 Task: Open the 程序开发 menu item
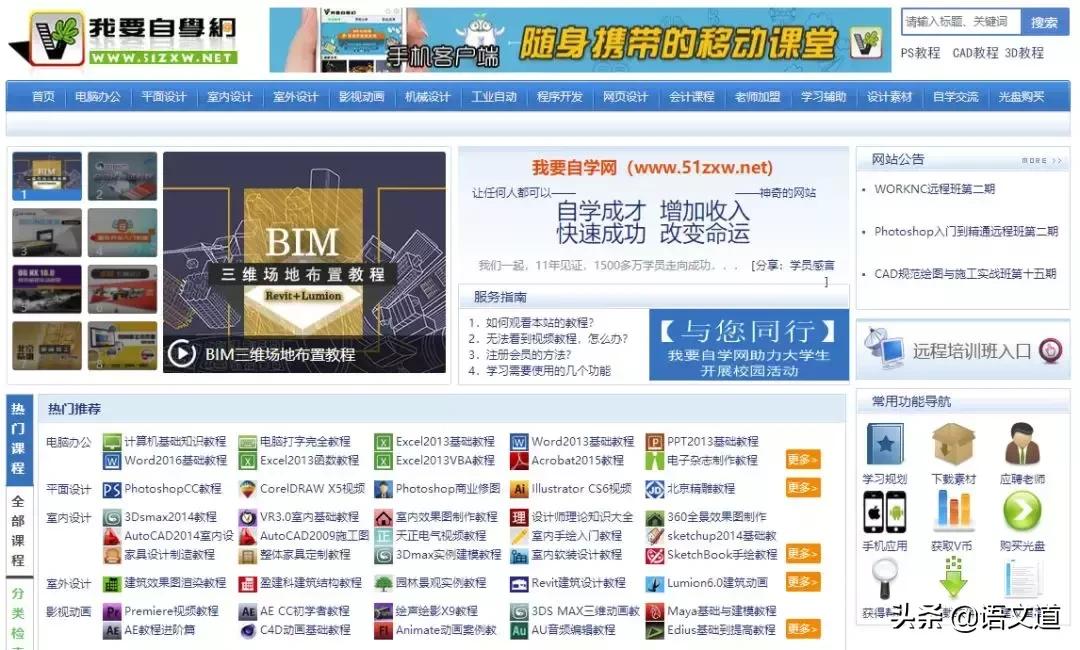(560, 98)
